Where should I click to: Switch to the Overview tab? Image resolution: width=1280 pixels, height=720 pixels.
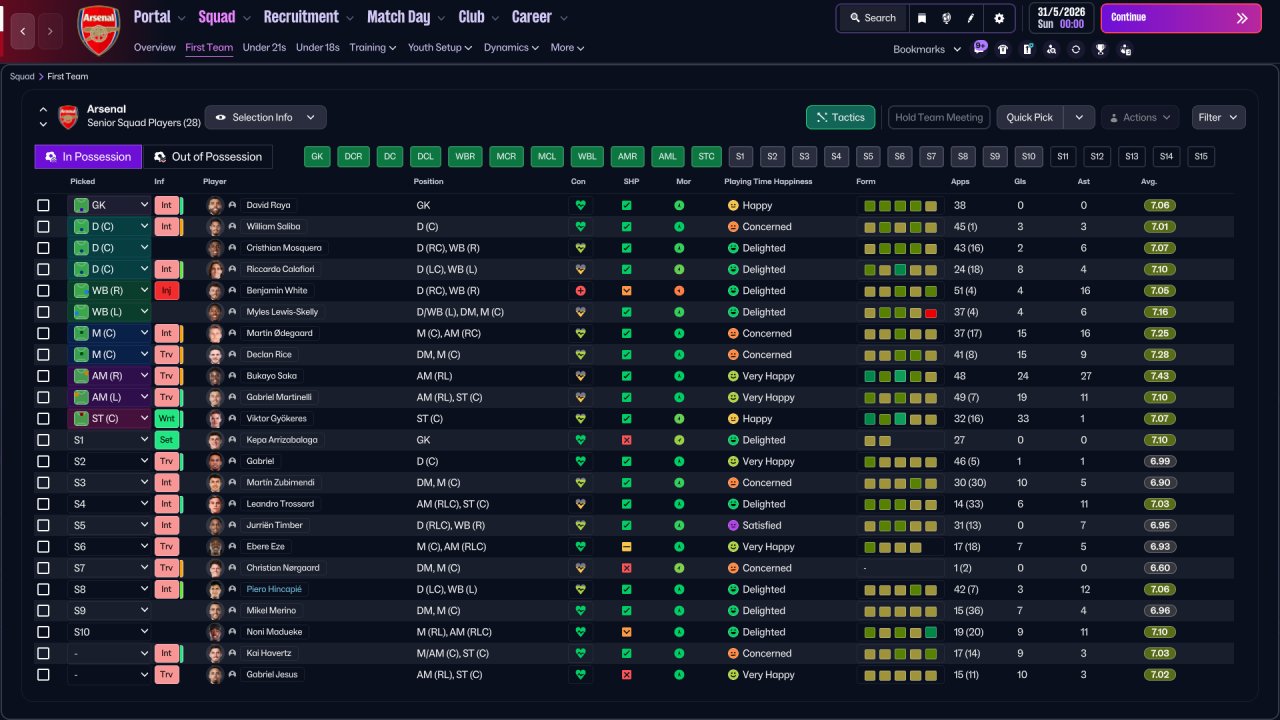(x=154, y=47)
